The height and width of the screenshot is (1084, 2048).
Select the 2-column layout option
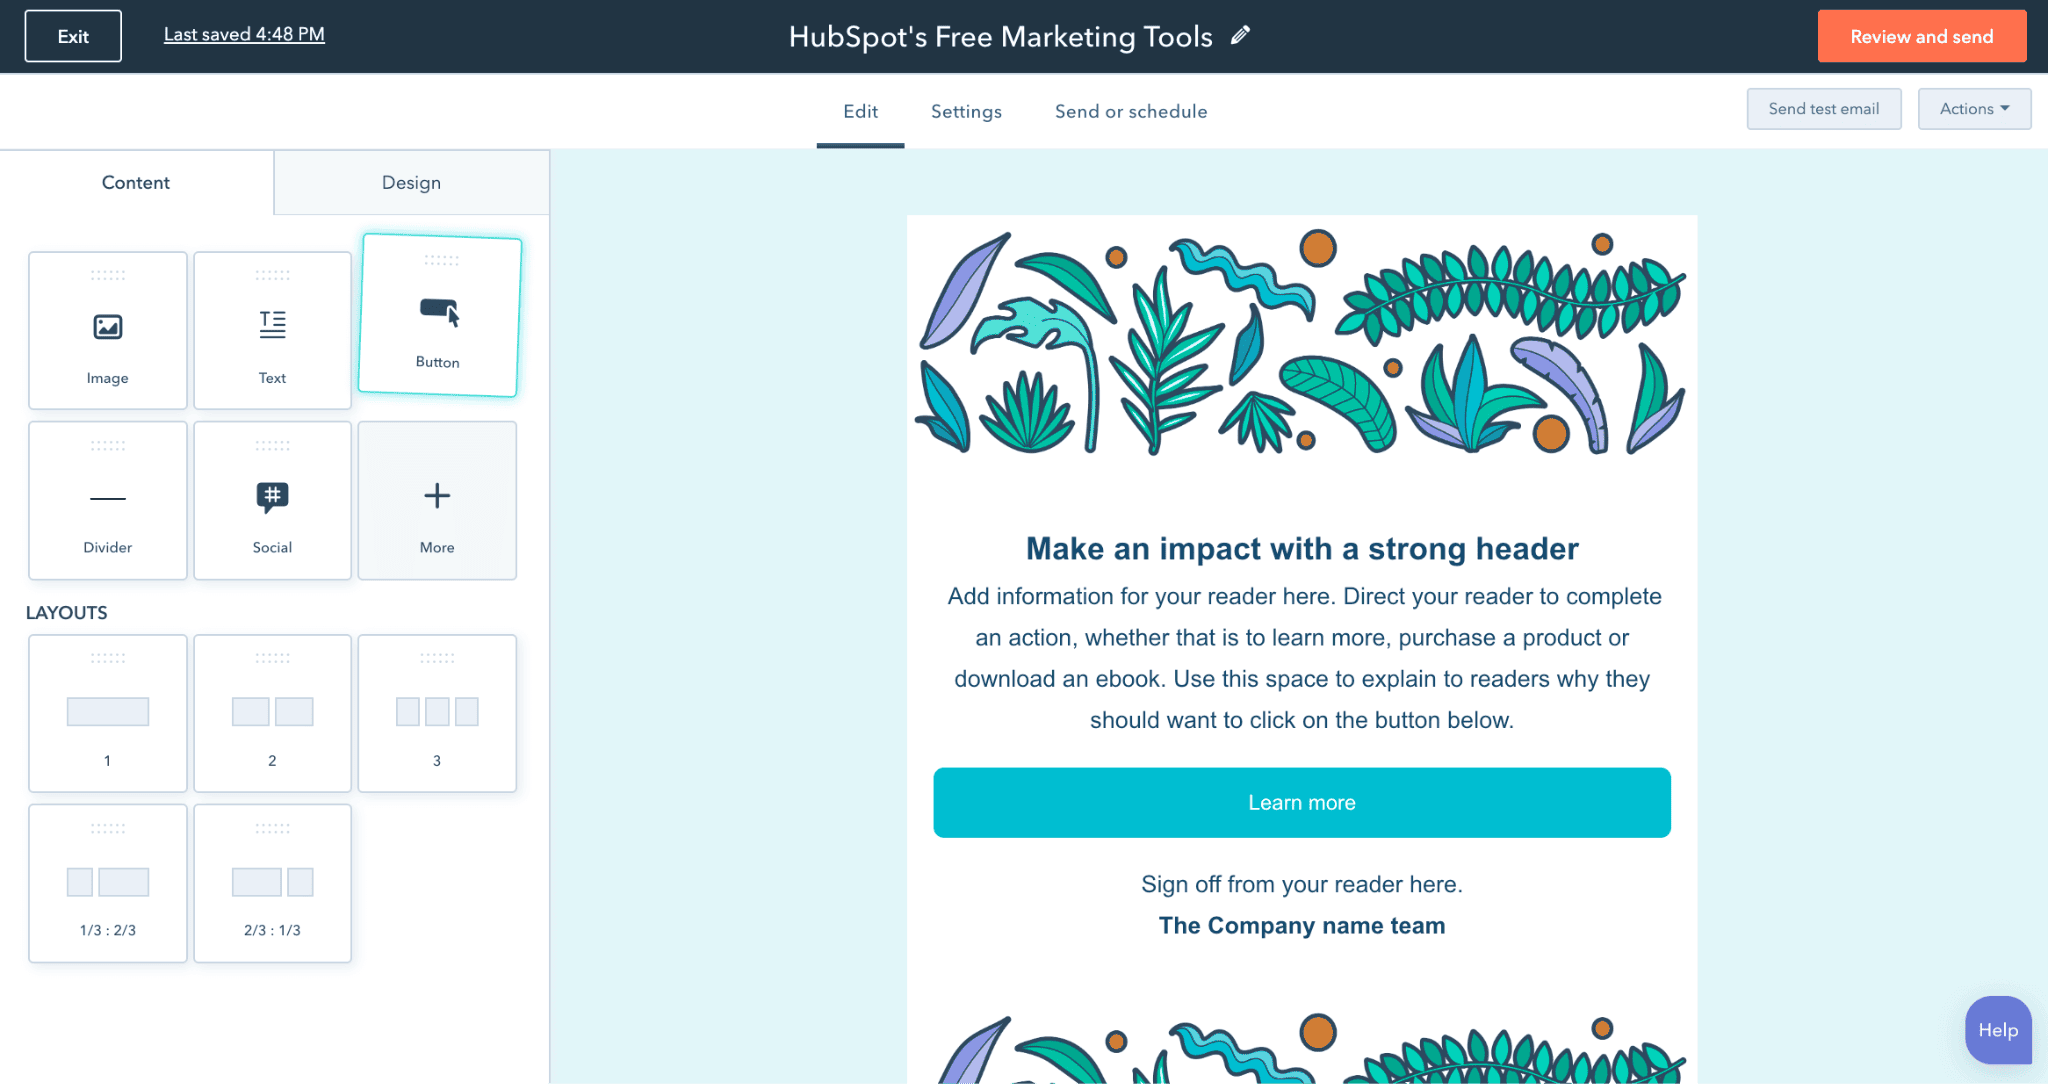tap(271, 710)
